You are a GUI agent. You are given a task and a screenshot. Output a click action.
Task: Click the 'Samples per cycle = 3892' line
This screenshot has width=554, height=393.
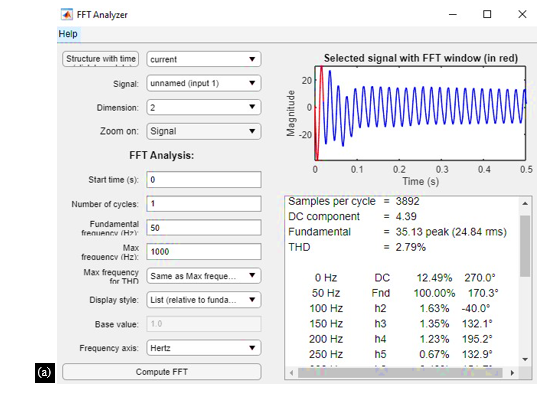[x=354, y=201]
